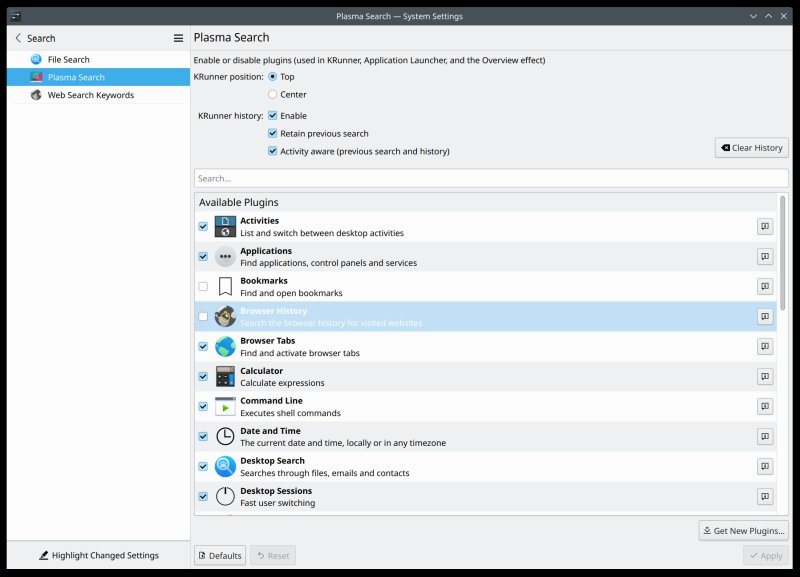The height and width of the screenshot is (577, 800).
Task: Open Web Search Keywords page
Action: pos(90,95)
